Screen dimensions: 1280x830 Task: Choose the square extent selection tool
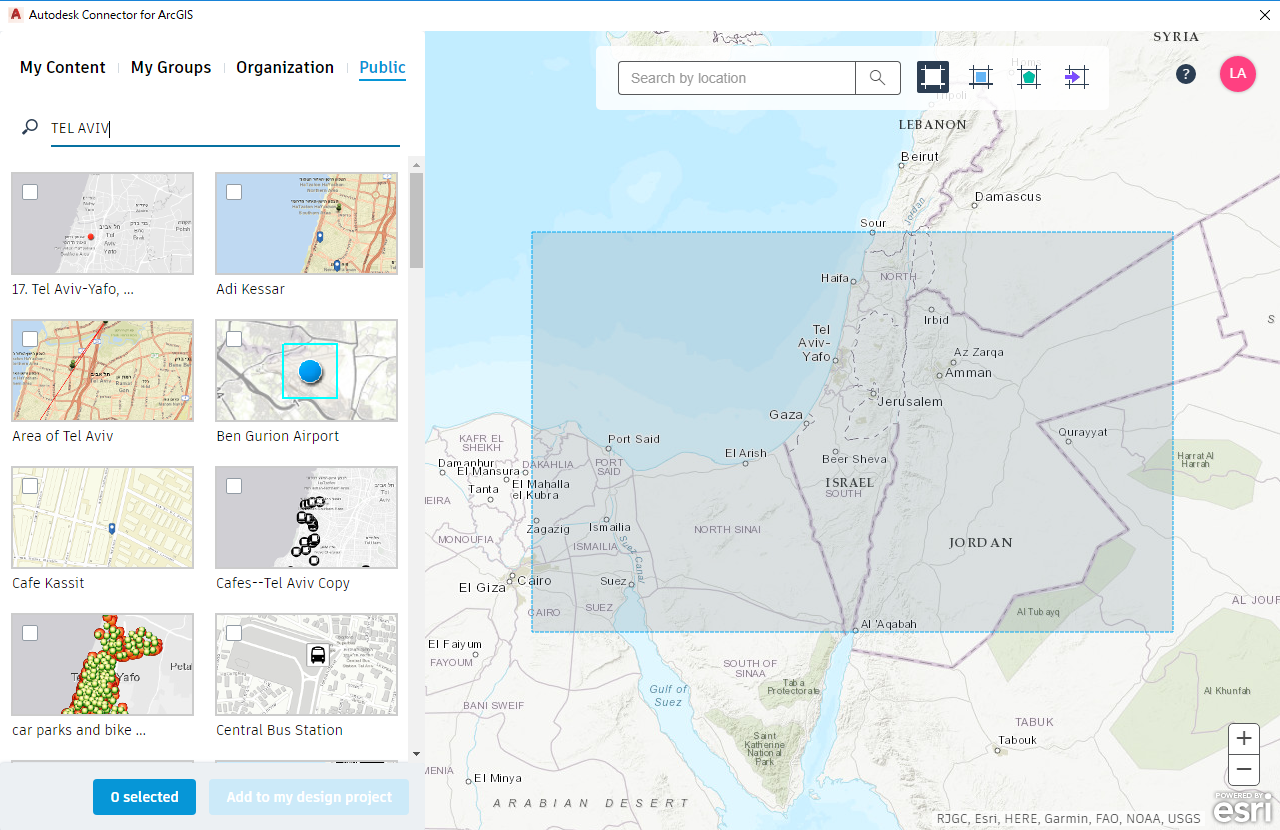[x=981, y=77]
